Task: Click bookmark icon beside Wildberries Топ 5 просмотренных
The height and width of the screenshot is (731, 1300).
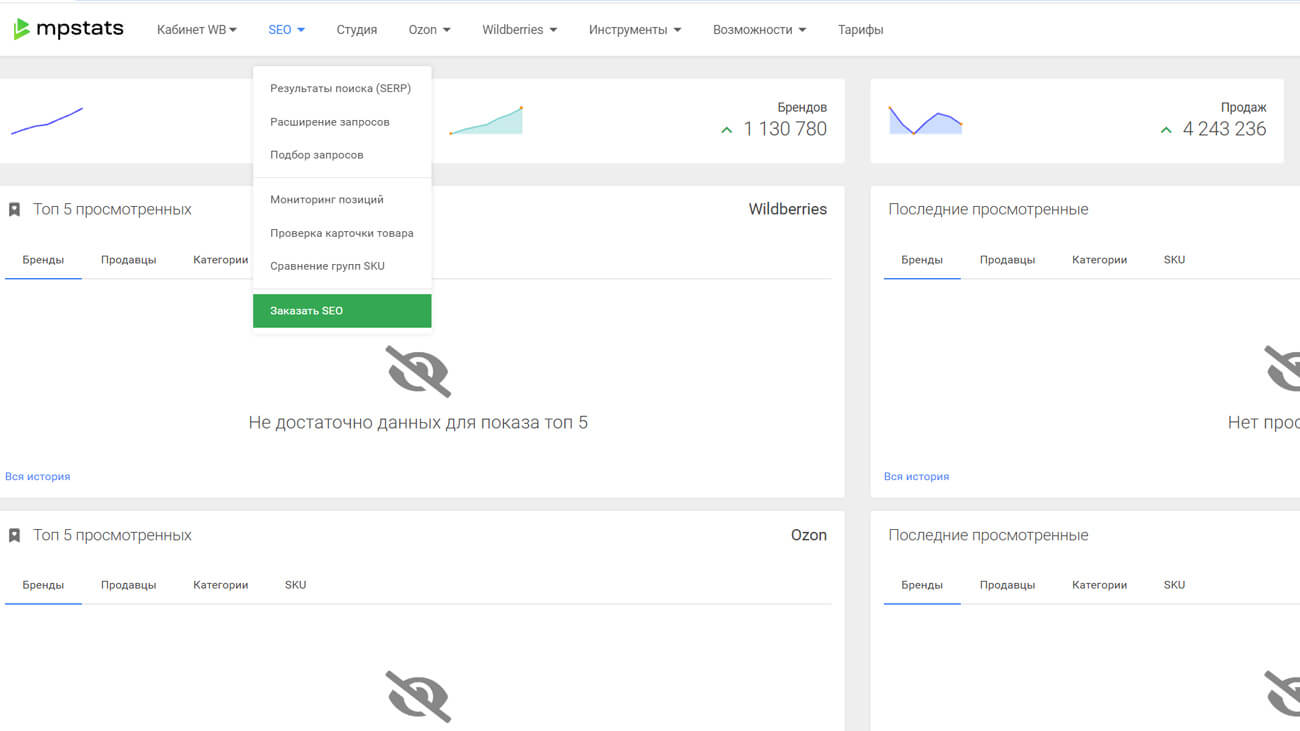Action: (x=14, y=210)
